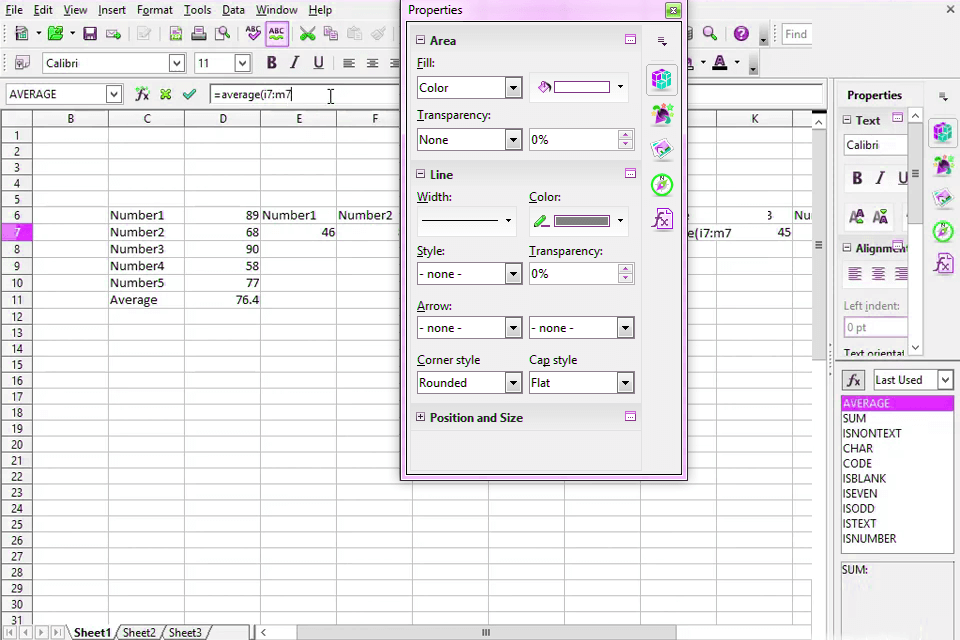Cancel the formula with the green X
Image resolution: width=960 pixels, height=640 pixels.
[x=165, y=94]
